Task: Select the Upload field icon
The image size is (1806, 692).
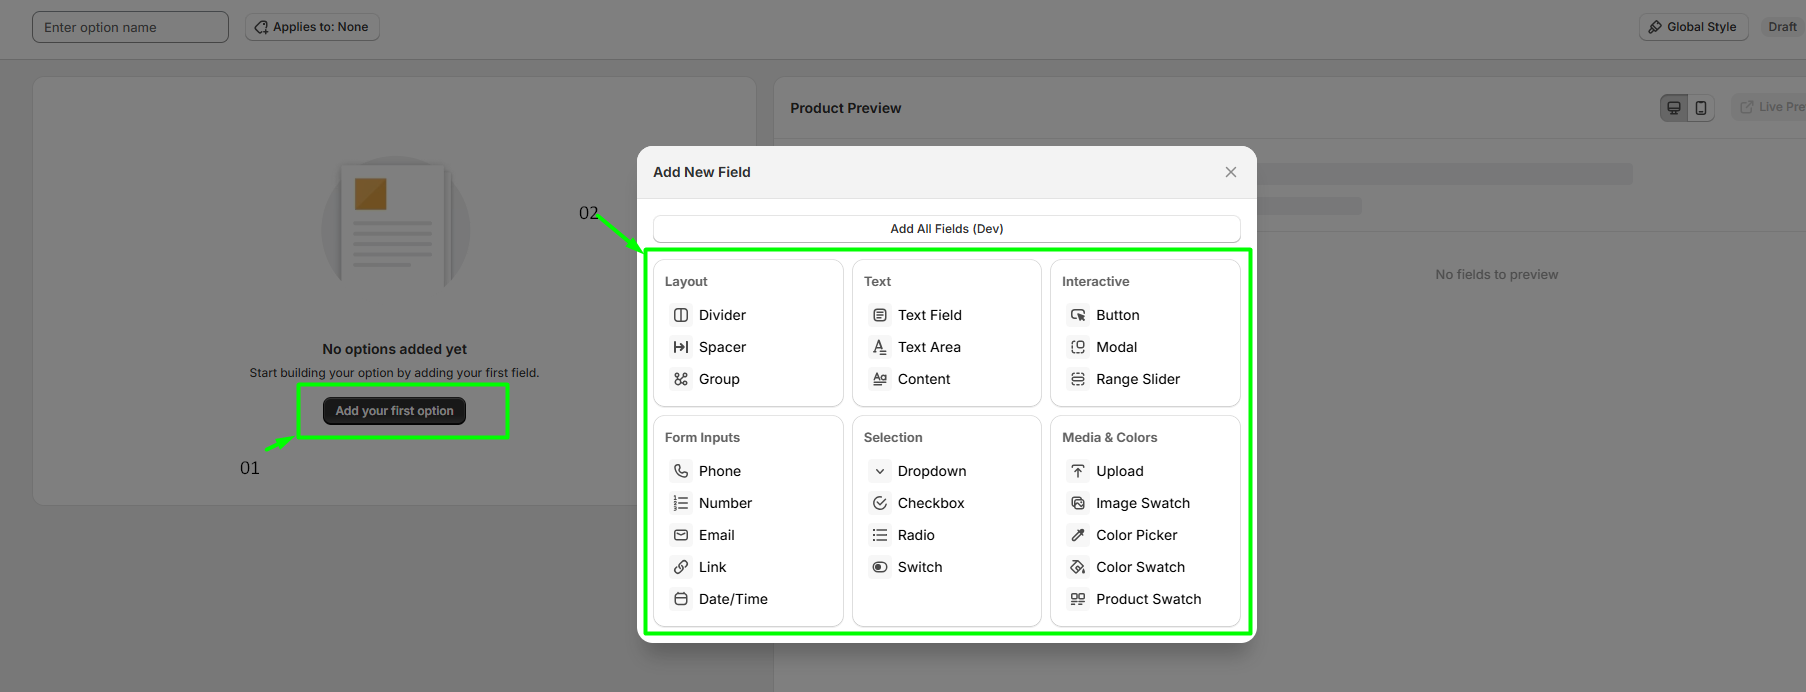Action: (1078, 471)
